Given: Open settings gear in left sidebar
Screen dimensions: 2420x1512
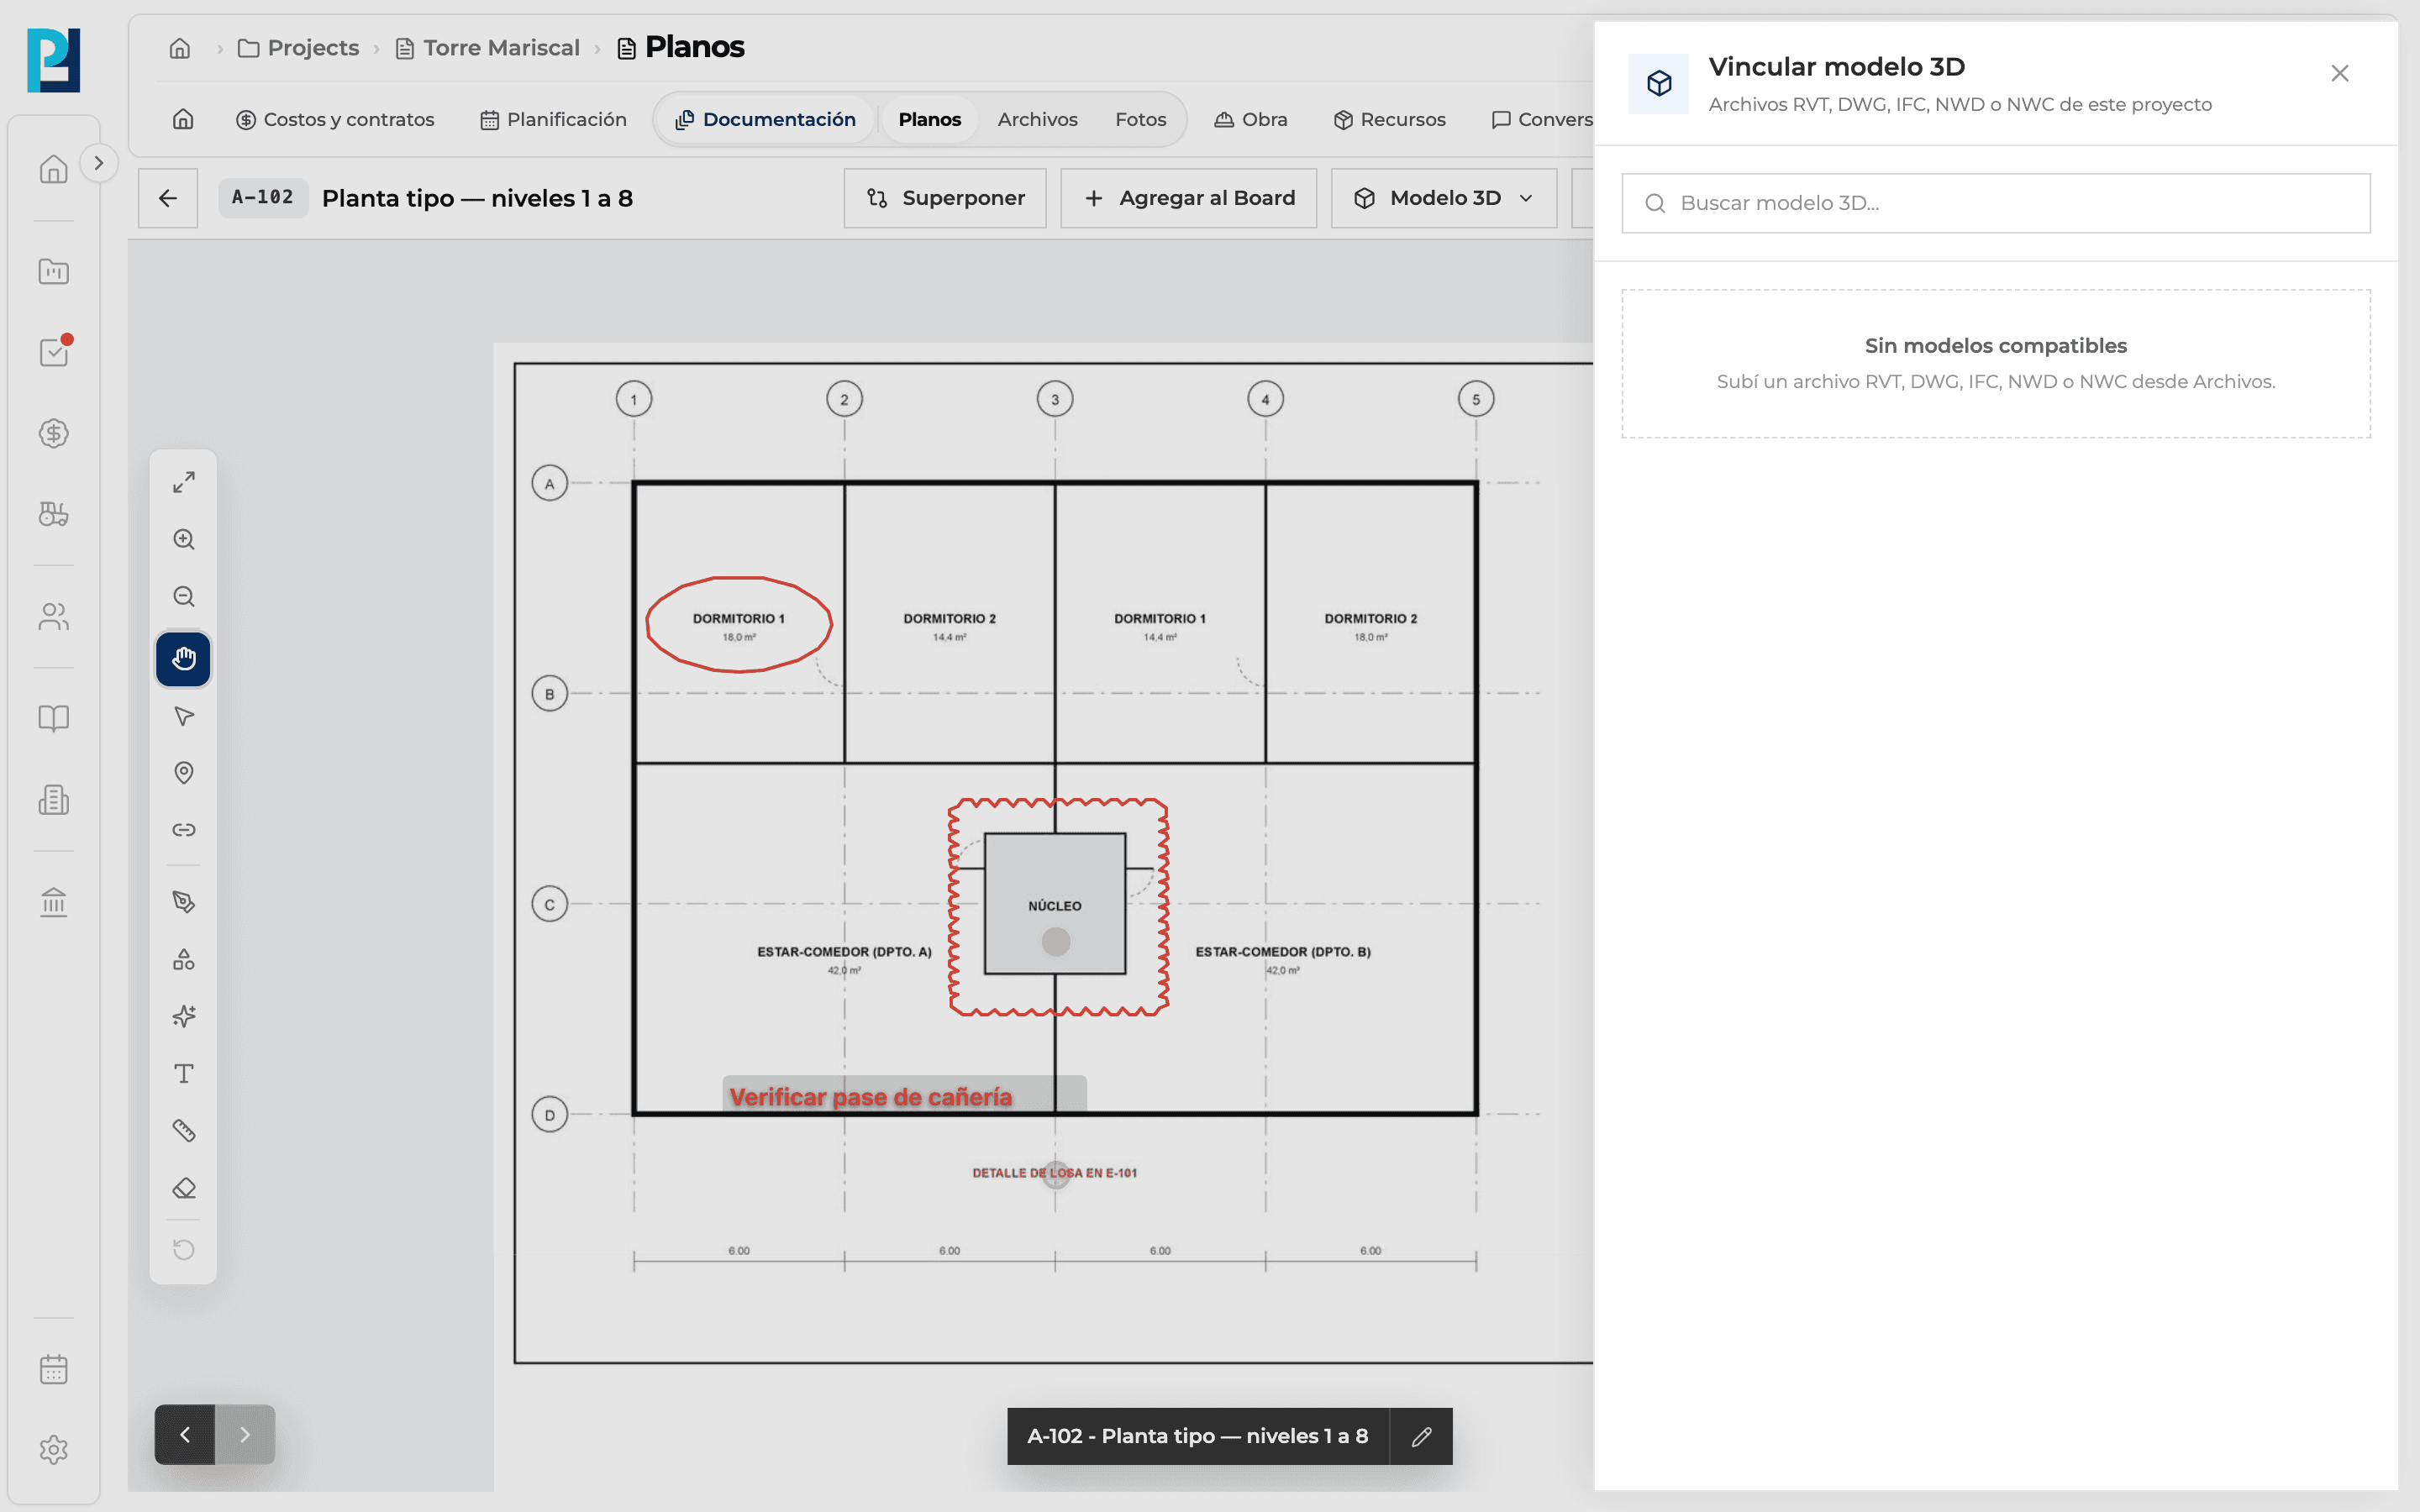Looking at the screenshot, I should coord(53,1450).
